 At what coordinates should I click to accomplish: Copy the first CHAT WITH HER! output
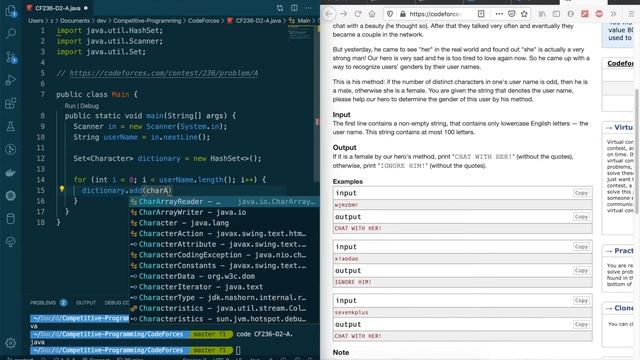point(581,217)
